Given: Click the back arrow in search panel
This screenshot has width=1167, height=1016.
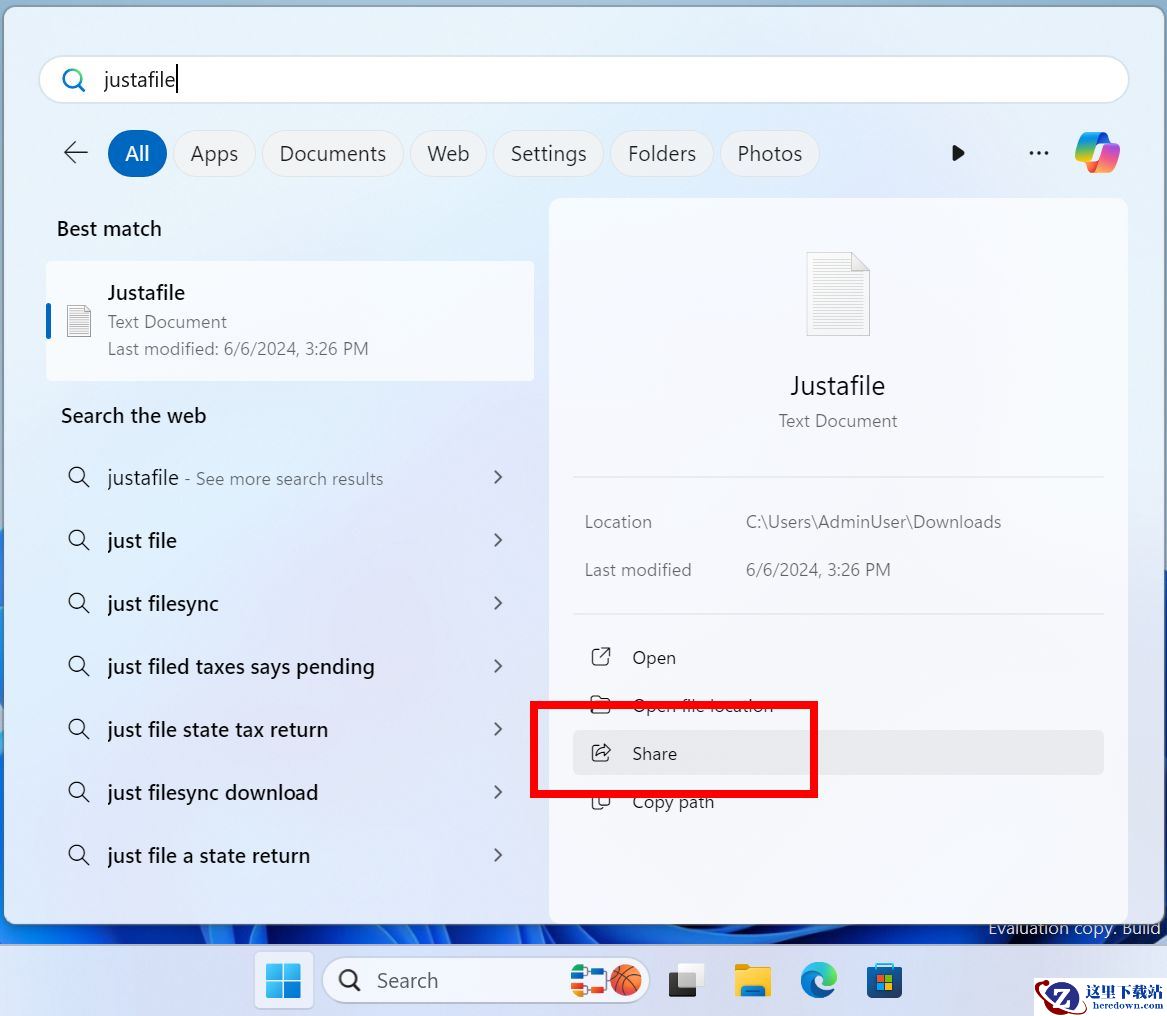Looking at the screenshot, I should pos(76,153).
